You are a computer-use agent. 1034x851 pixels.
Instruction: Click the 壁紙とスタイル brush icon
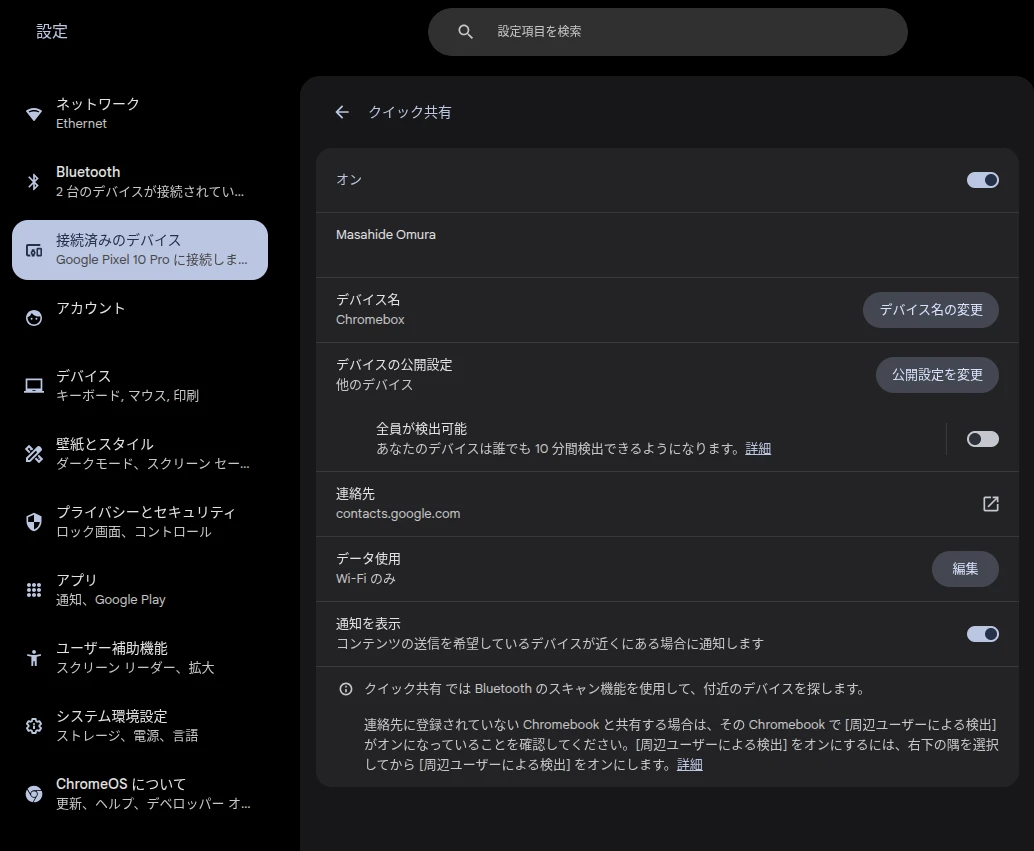pyautogui.click(x=33, y=453)
